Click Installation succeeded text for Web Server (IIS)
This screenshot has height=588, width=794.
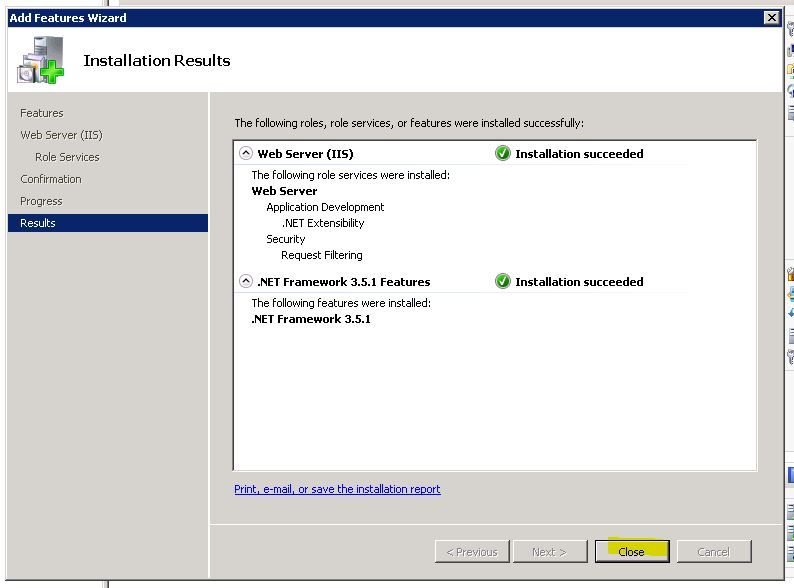point(579,153)
